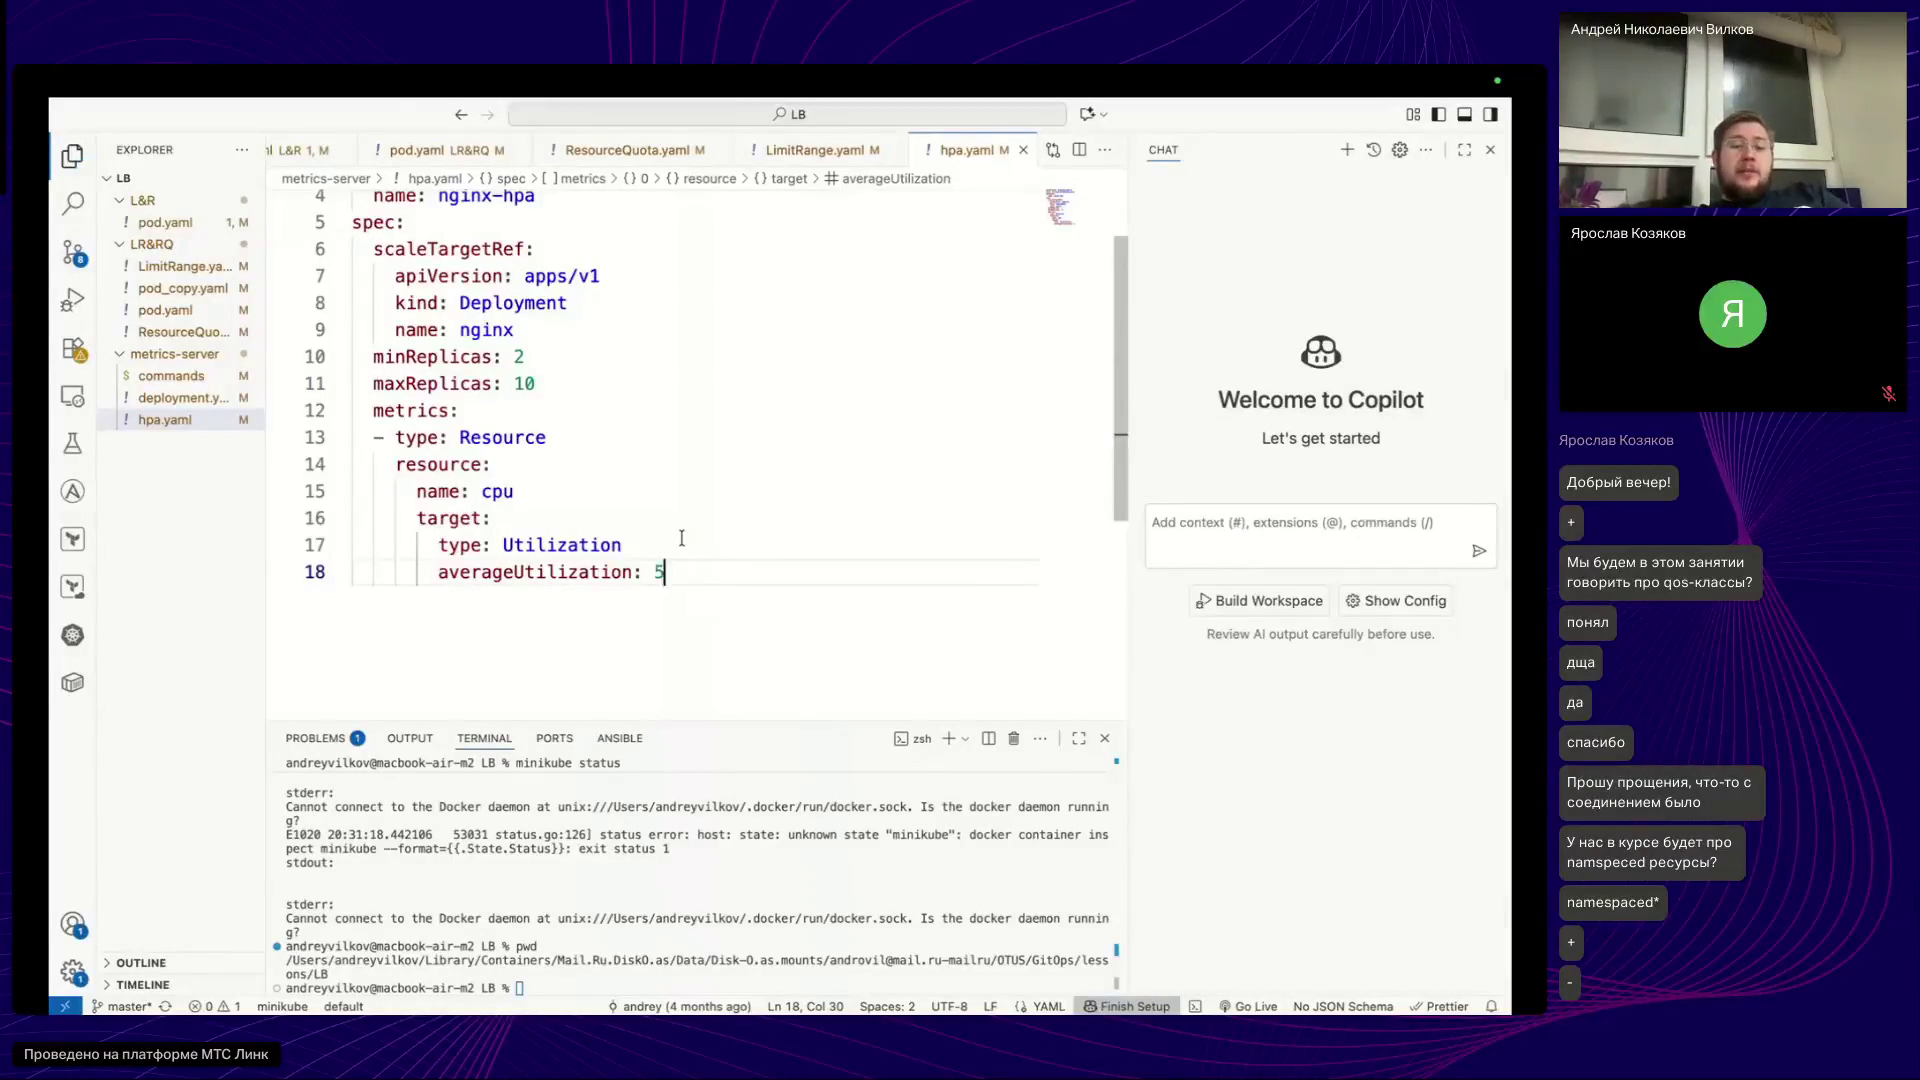Click the split editor icon
Viewport: 1920px width, 1080px height.
coord(1079,150)
